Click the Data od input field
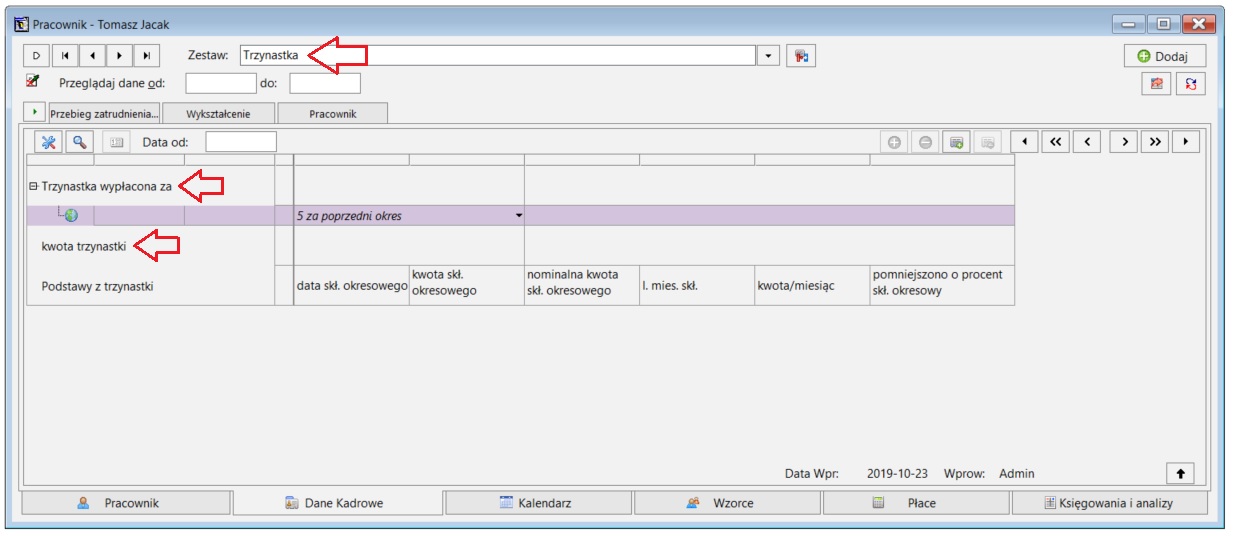 [x=241, y=142]
